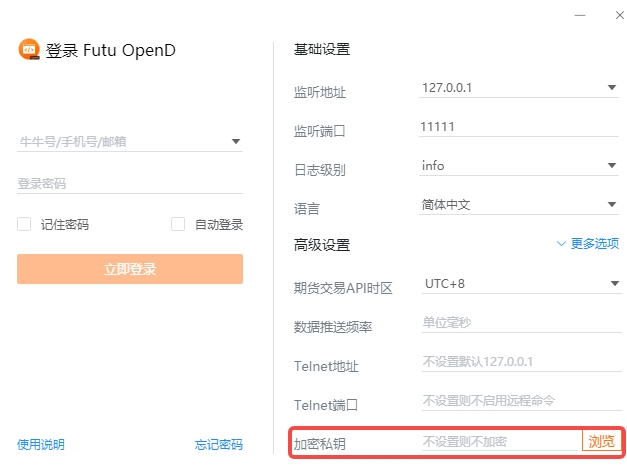
Task: Click into the Telnet地址 field
Action: click(x=520, y=362)
